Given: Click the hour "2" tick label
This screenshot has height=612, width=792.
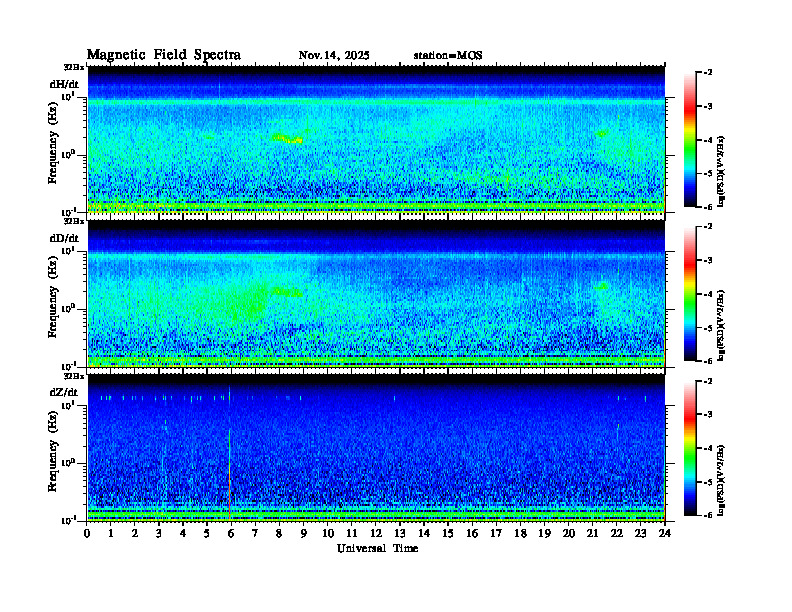Looking at the screenshot, I should coord(134,533).
